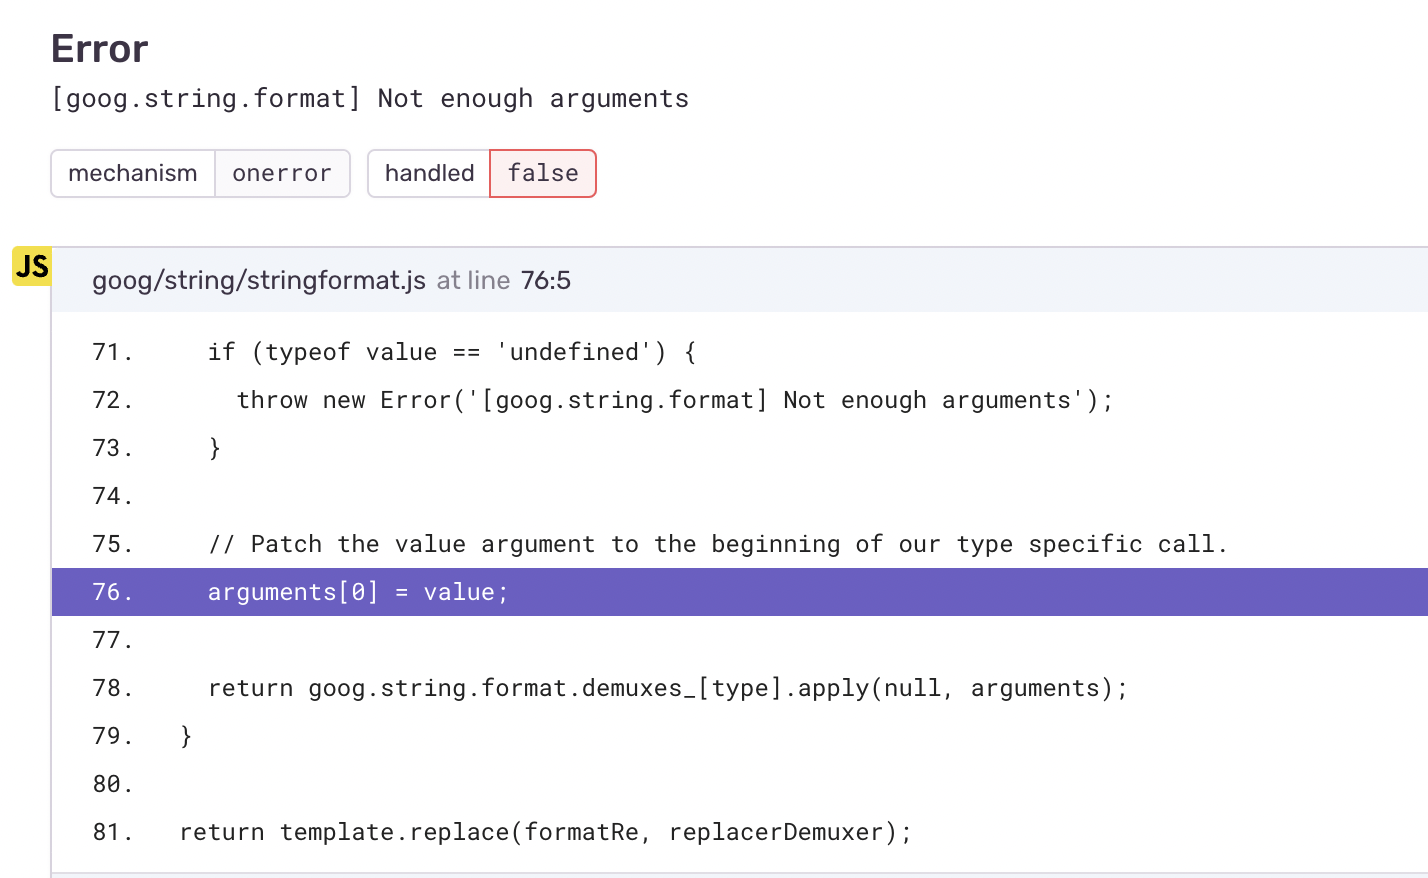Select the arguments[0] = value code line

click(357, 592)
